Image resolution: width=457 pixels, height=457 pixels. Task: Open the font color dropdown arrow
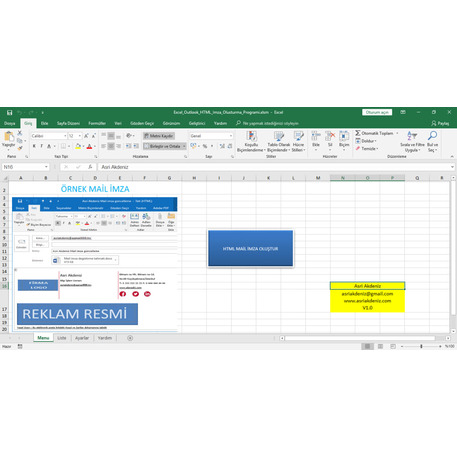[95, 146]
